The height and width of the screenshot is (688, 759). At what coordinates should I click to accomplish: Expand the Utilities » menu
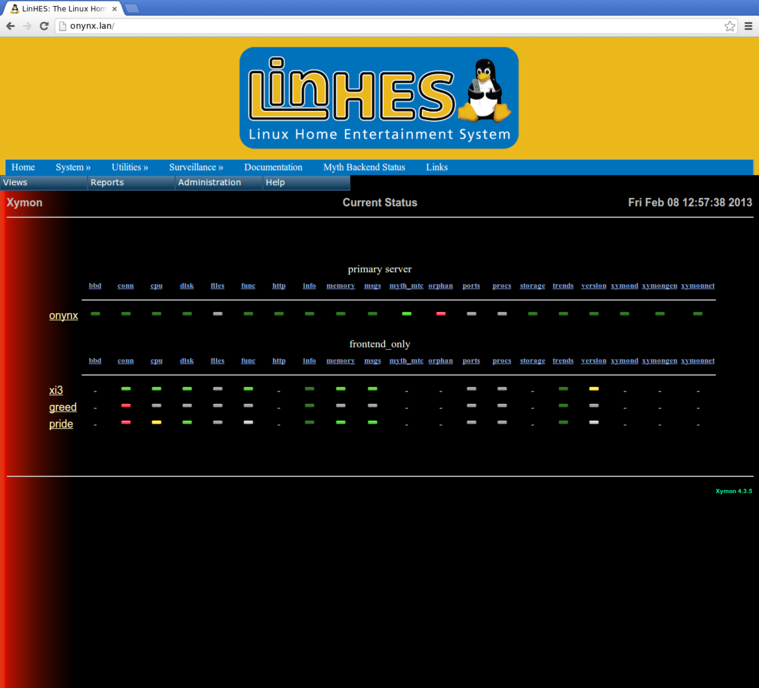130,167
